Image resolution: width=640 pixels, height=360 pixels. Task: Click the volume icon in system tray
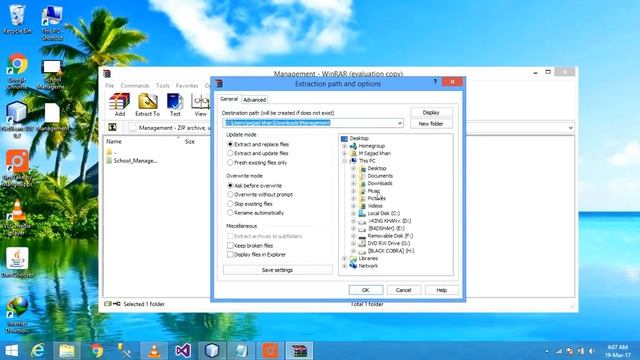(x=591, y=351)
